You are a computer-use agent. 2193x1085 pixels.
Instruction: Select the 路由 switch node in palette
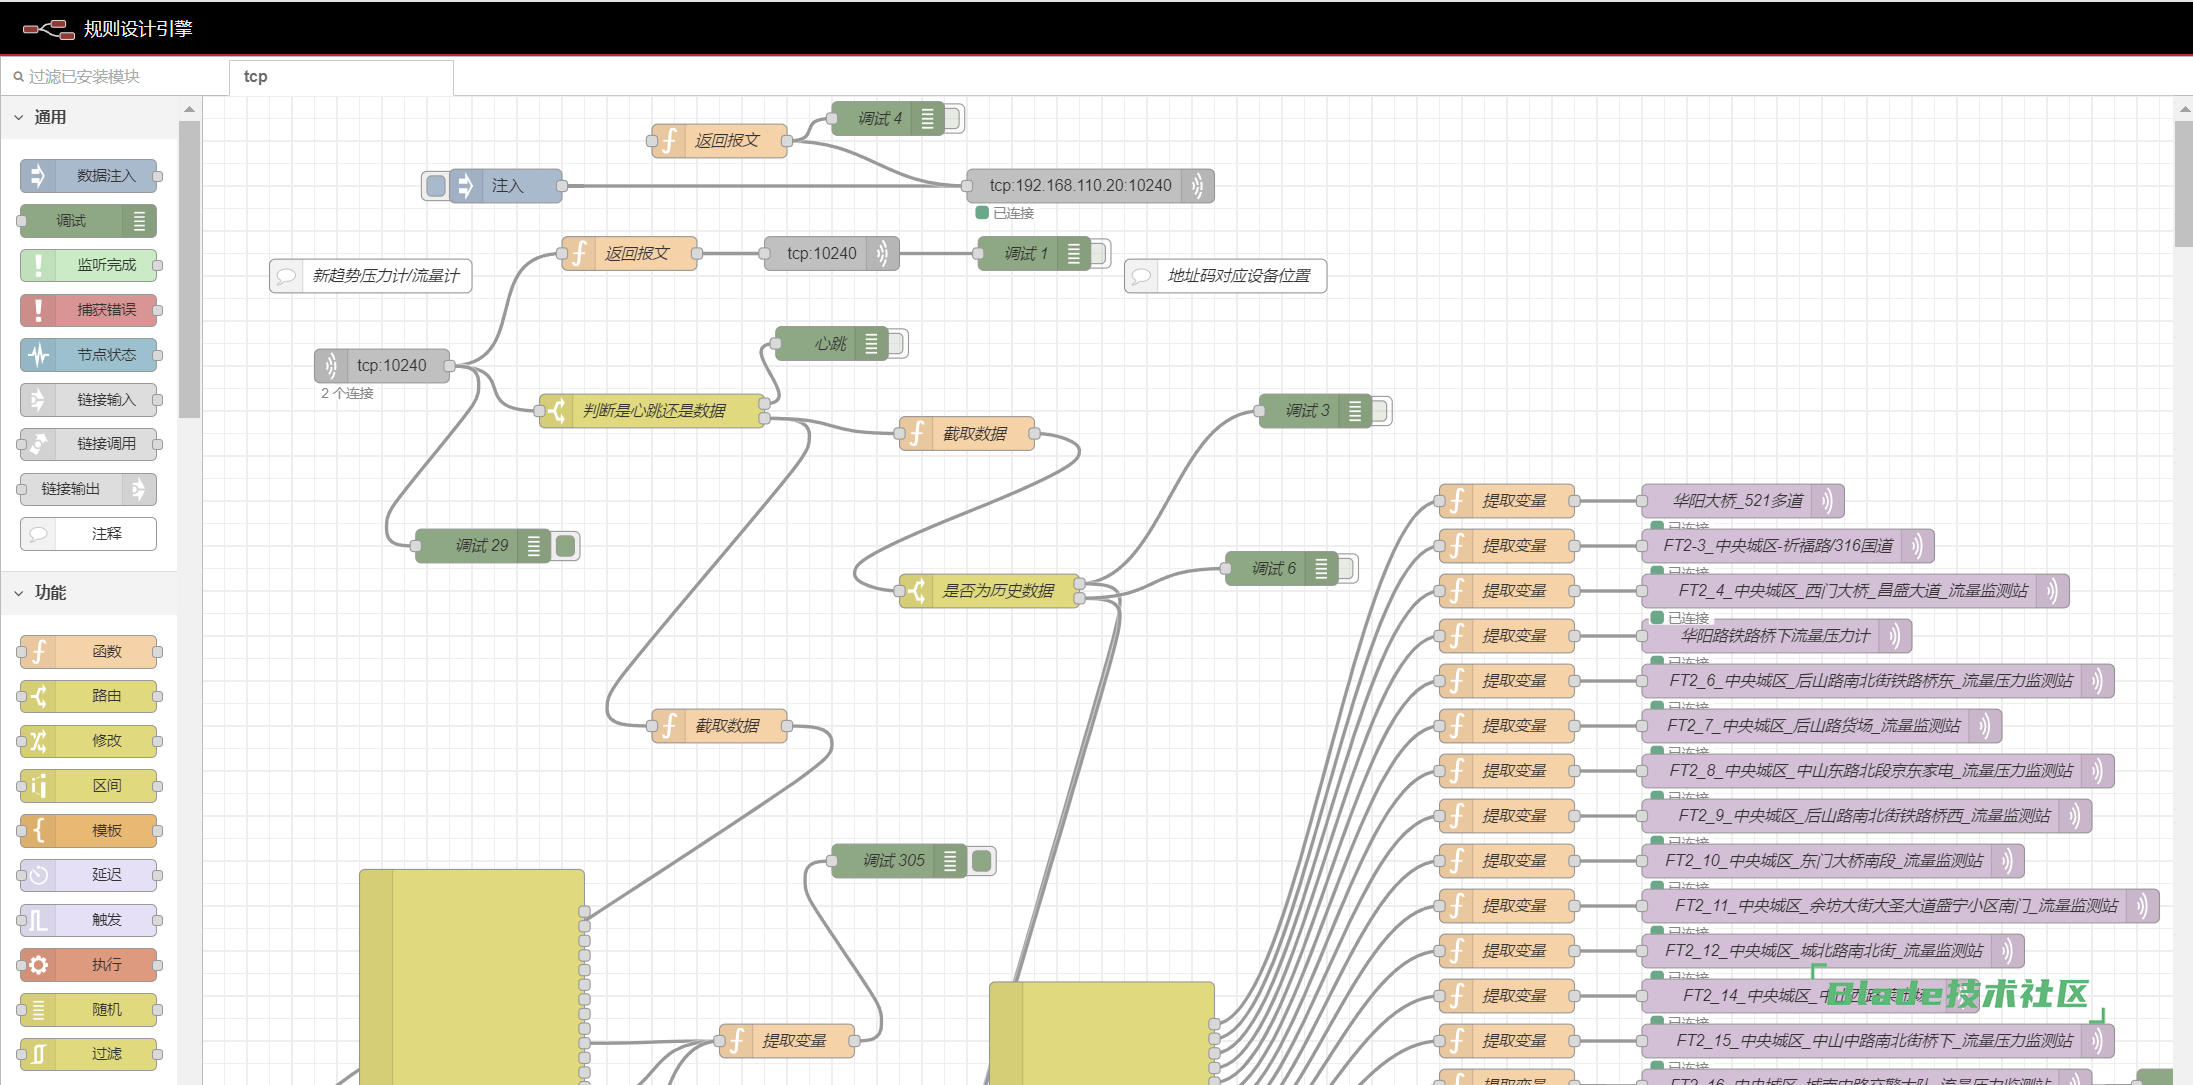coord(89,696)
